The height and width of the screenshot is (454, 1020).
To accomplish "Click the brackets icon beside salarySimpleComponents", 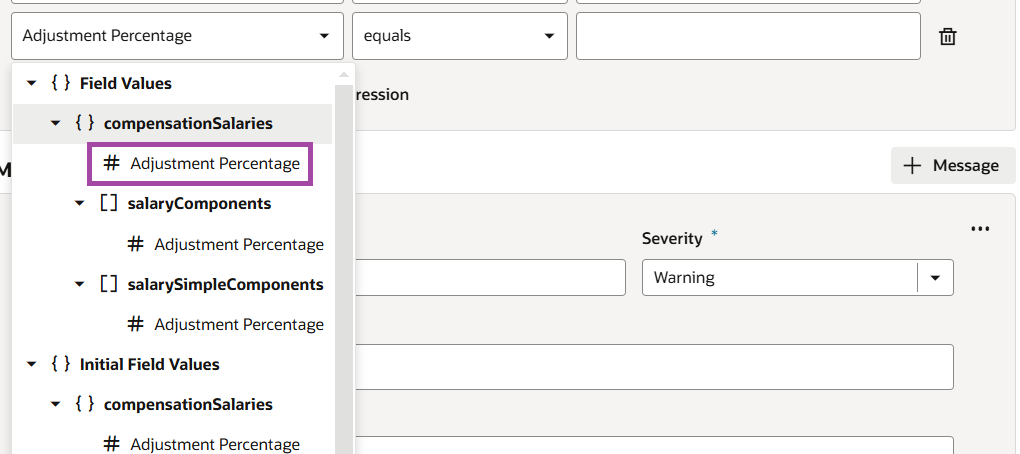I will [x=108, y=284].
